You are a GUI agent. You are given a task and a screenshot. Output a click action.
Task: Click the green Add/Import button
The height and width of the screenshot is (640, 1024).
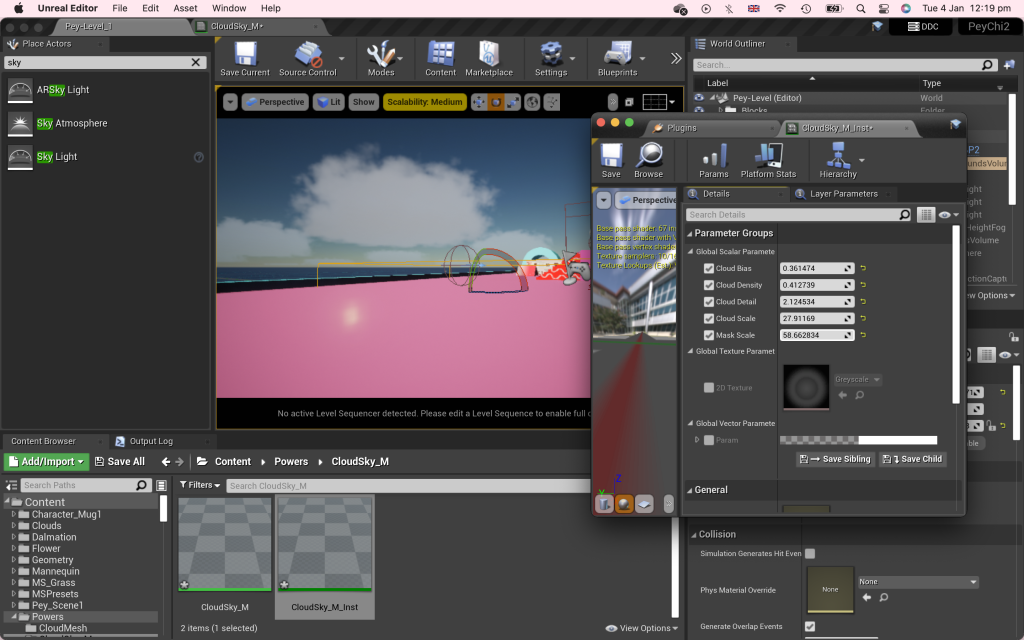[47, 461]
